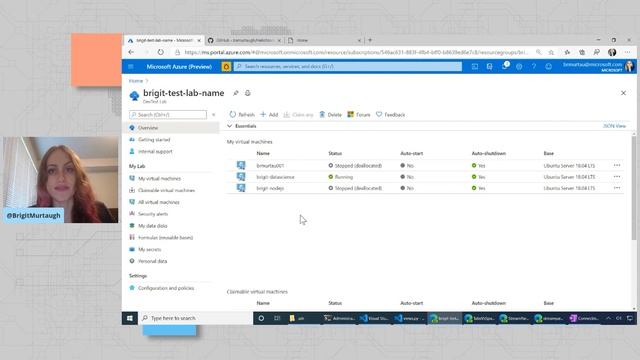Go back with the browser back arrow
Image resolution: width=640 pixels, height=360 pixels.
[131, 52]
